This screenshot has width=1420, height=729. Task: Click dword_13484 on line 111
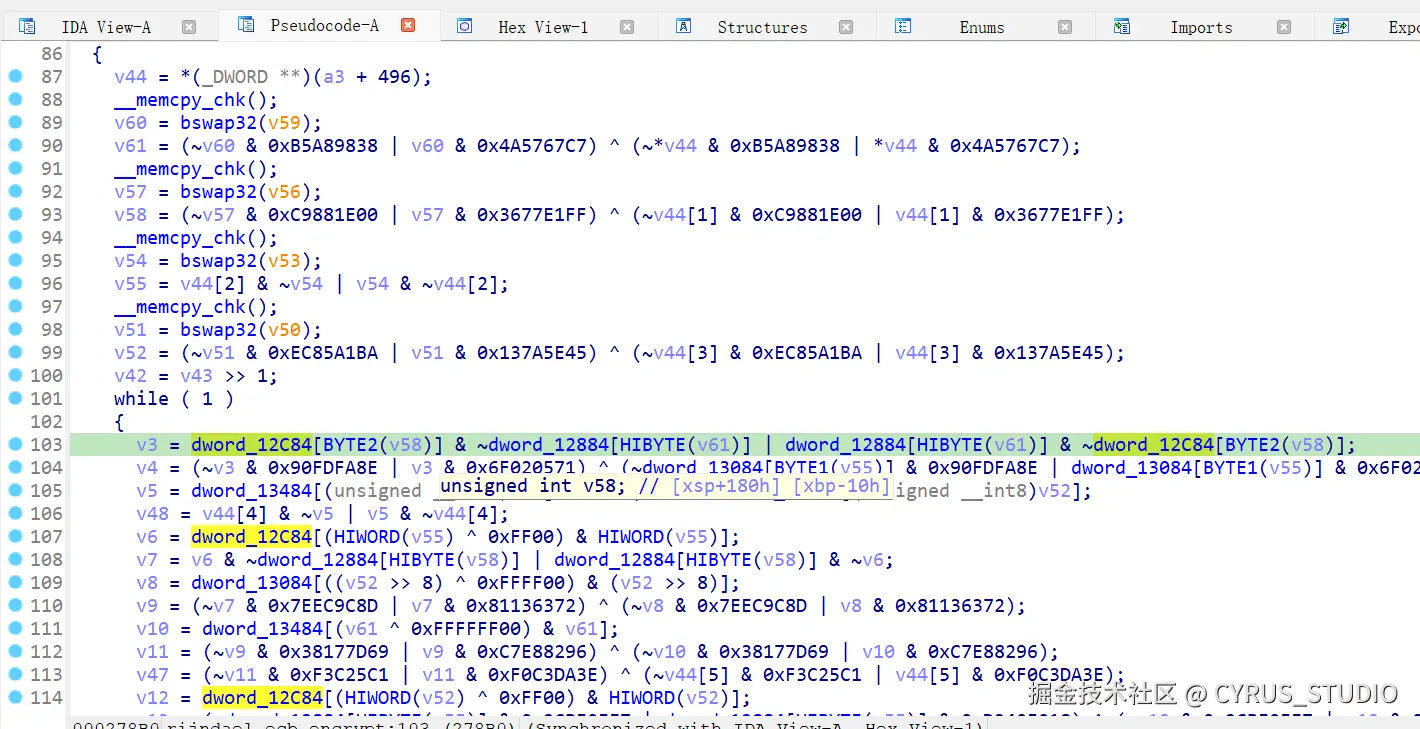(x=263, y=628)
